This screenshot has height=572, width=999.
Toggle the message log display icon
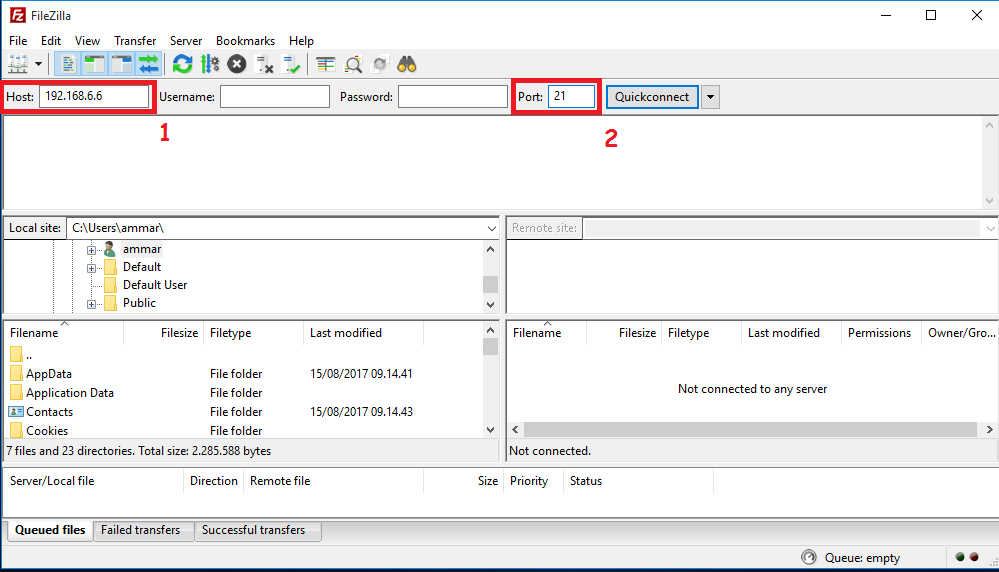(68, 64)
